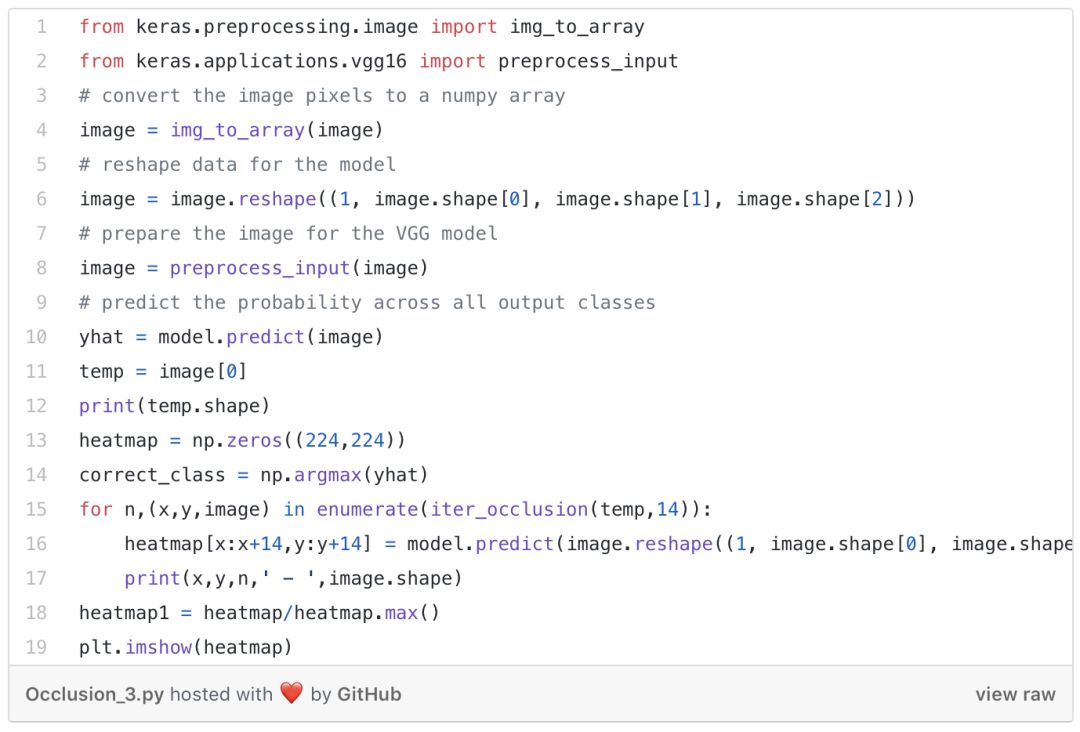This screenshot has width=1080, height=732.
Task: Select line number 1
Action: pos(41,27)
